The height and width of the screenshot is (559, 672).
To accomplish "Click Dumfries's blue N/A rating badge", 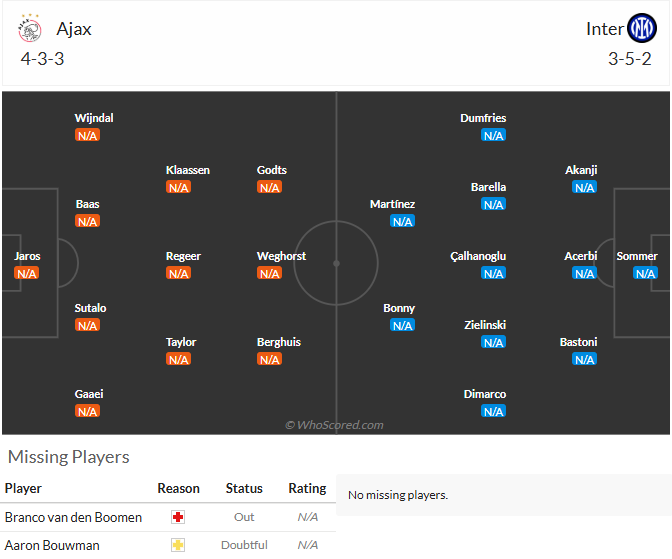I will point(493,135).
